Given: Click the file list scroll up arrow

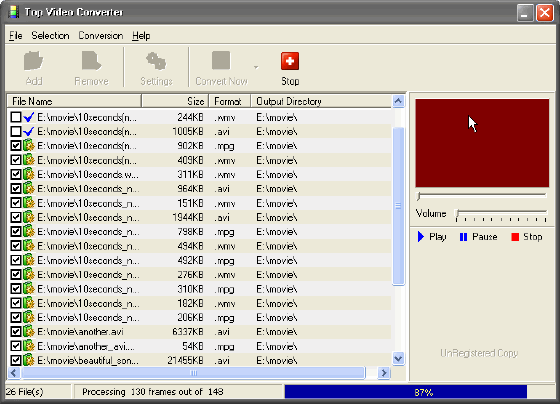Looking at the screenshot, I should 398,101.
